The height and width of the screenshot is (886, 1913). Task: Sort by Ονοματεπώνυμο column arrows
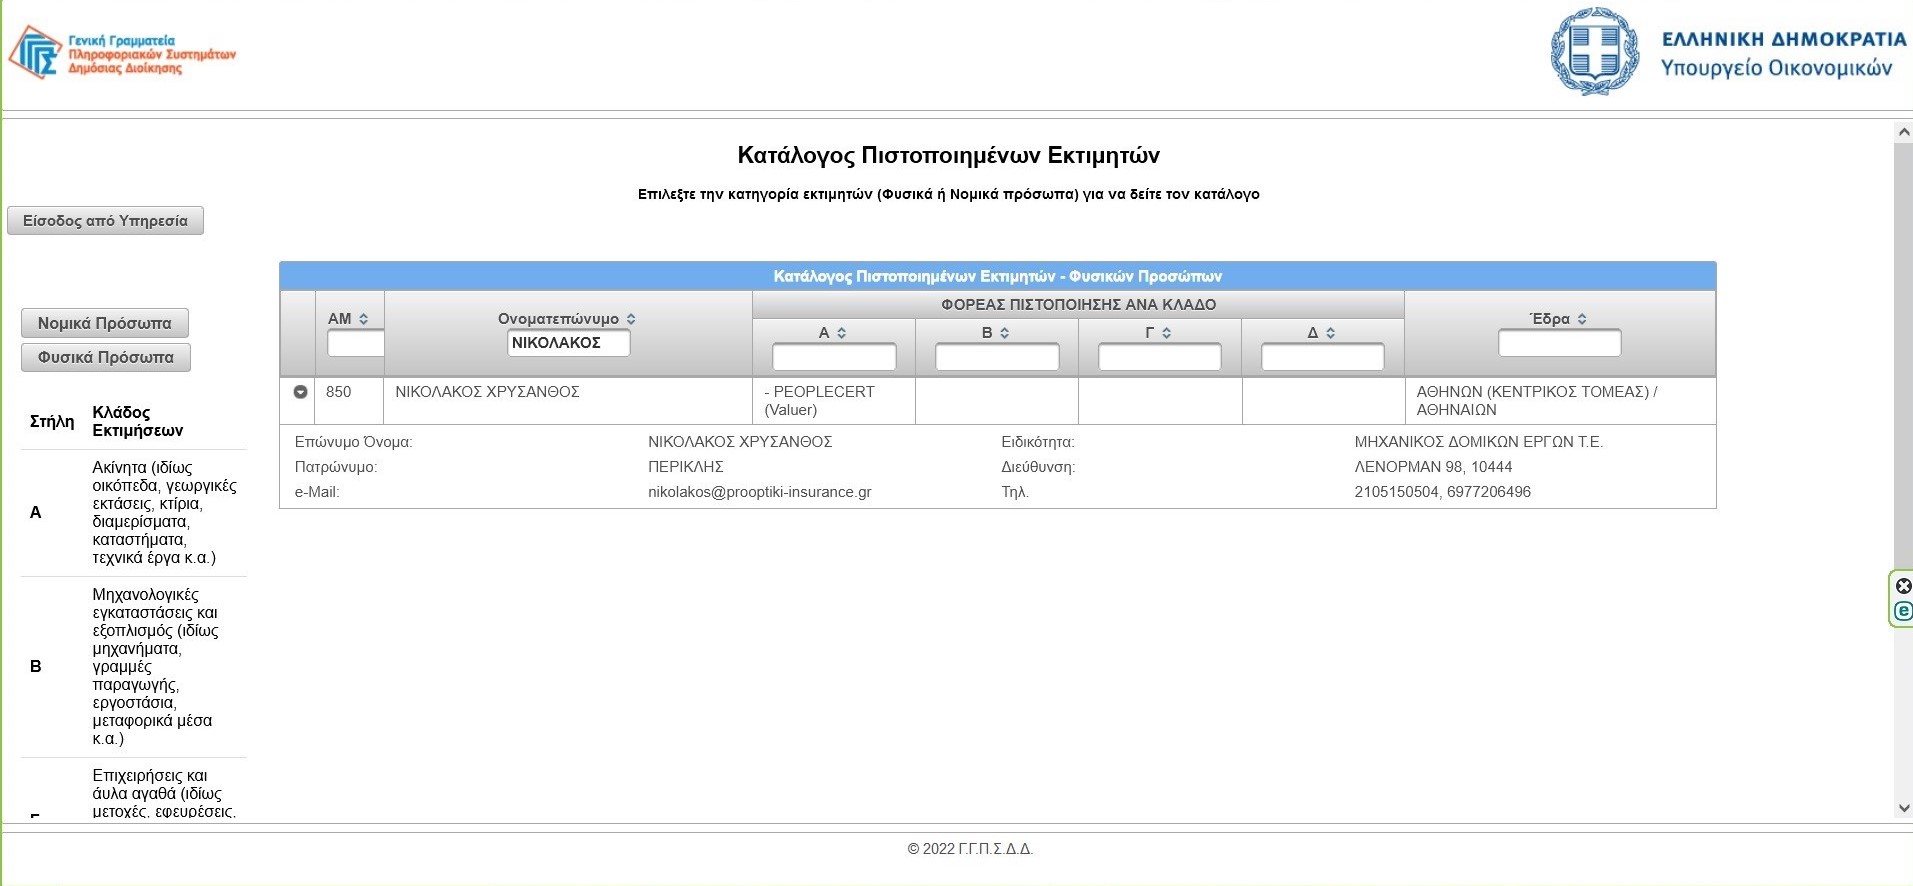click(631, 319)
